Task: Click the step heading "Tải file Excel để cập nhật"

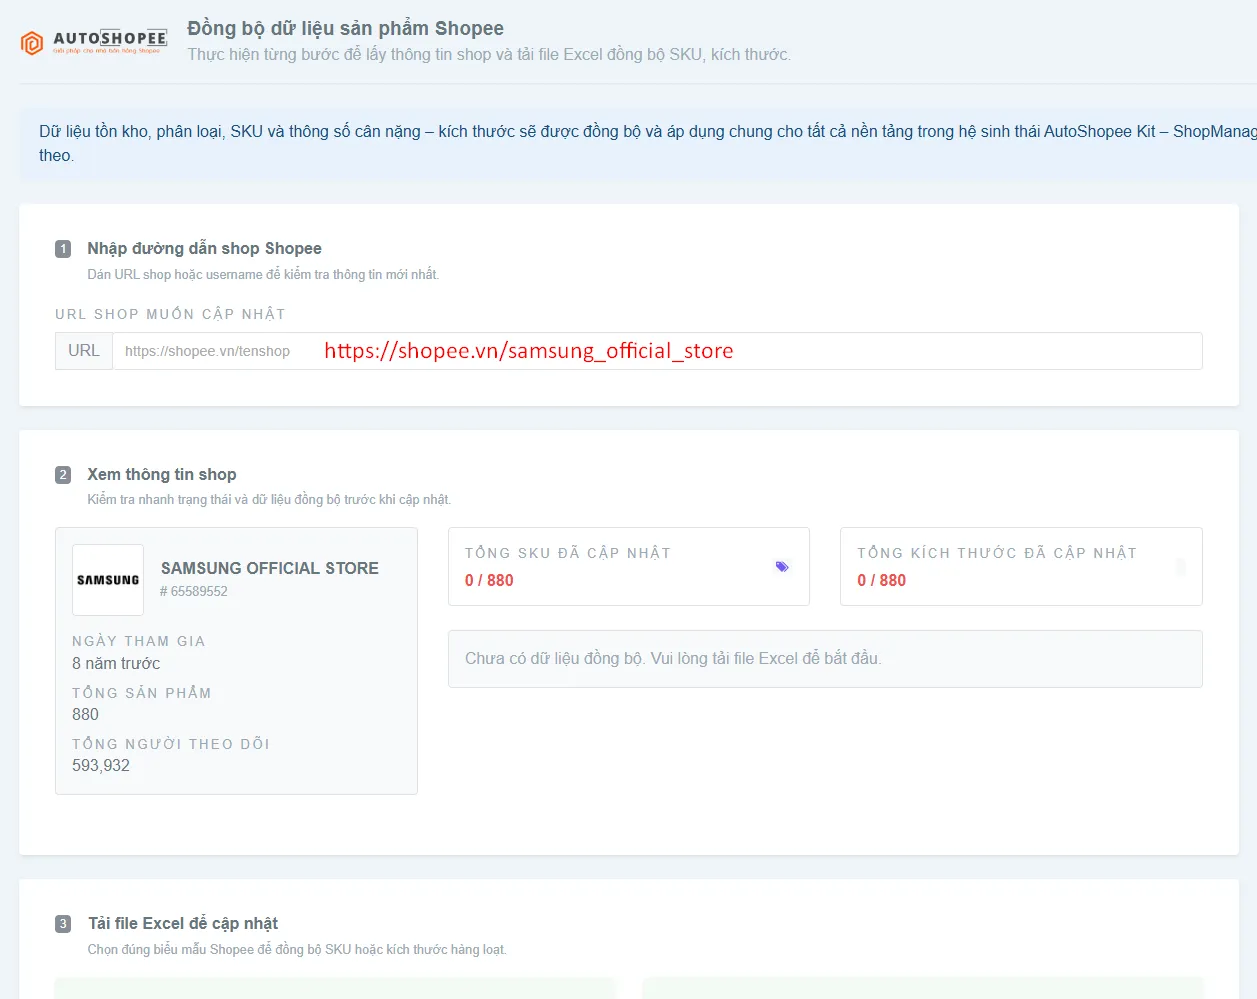Action: [183, 923]
